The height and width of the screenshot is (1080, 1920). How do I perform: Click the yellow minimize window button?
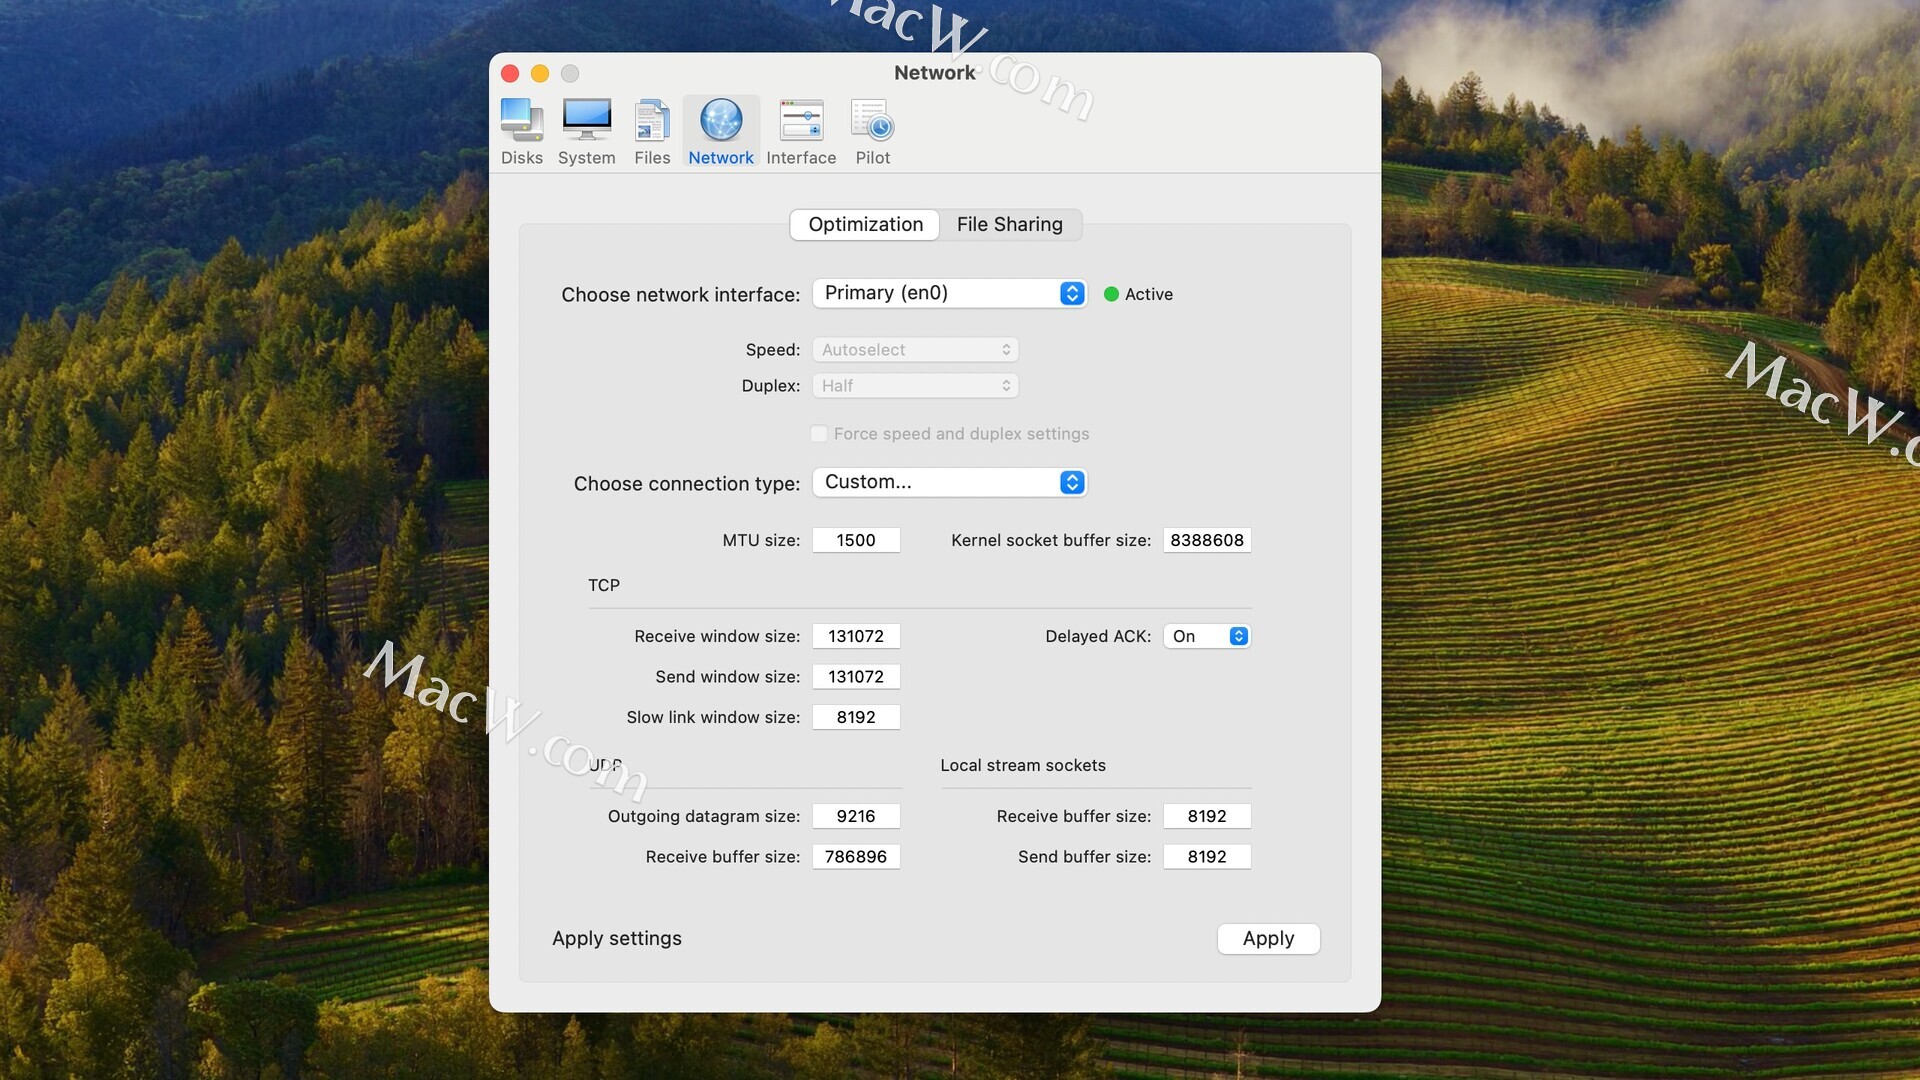tap(540, 73)
